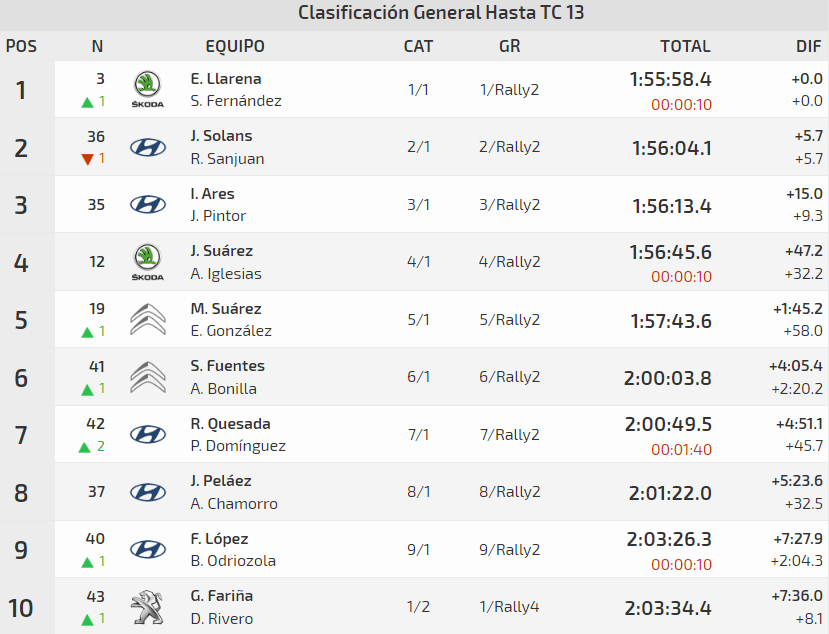Click the Hyundai logo next to J. Solans
Viewport: 829px width, 634px height.
pos(148,148)
